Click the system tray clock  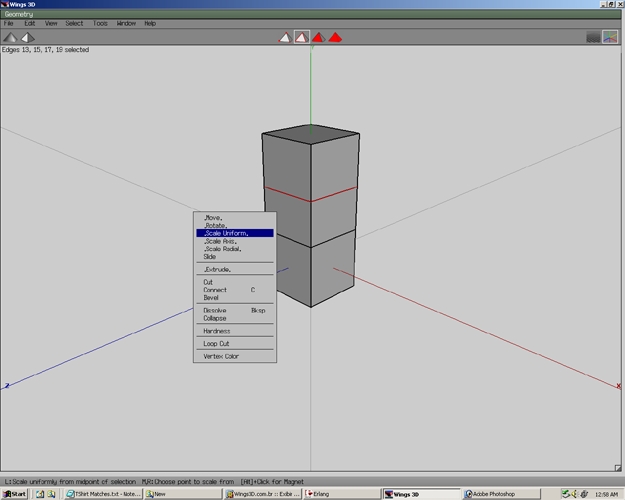[606, 494]
